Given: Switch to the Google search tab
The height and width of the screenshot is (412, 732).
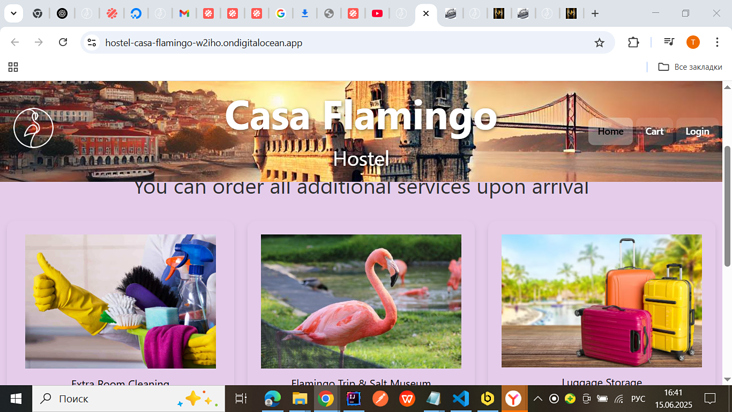Looking at the screenshot, I should (281, 14).
